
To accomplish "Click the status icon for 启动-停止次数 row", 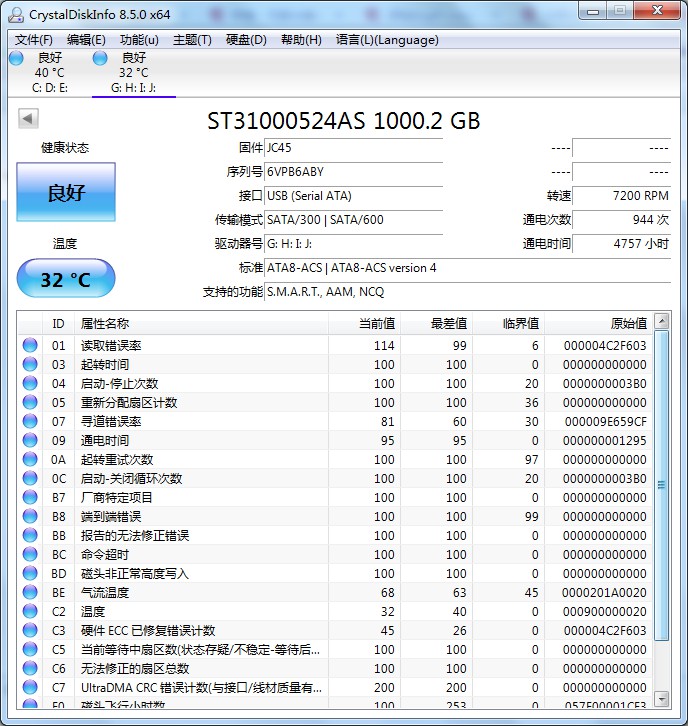I will (30, 383).
